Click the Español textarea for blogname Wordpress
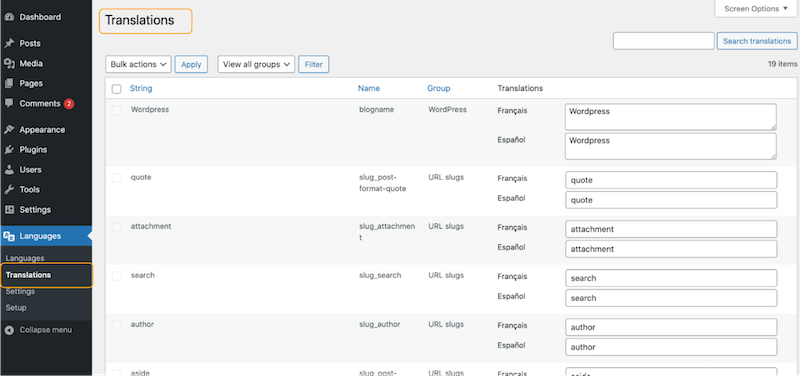The width and height of the screenshot is (800, 376). coord(671,146)
